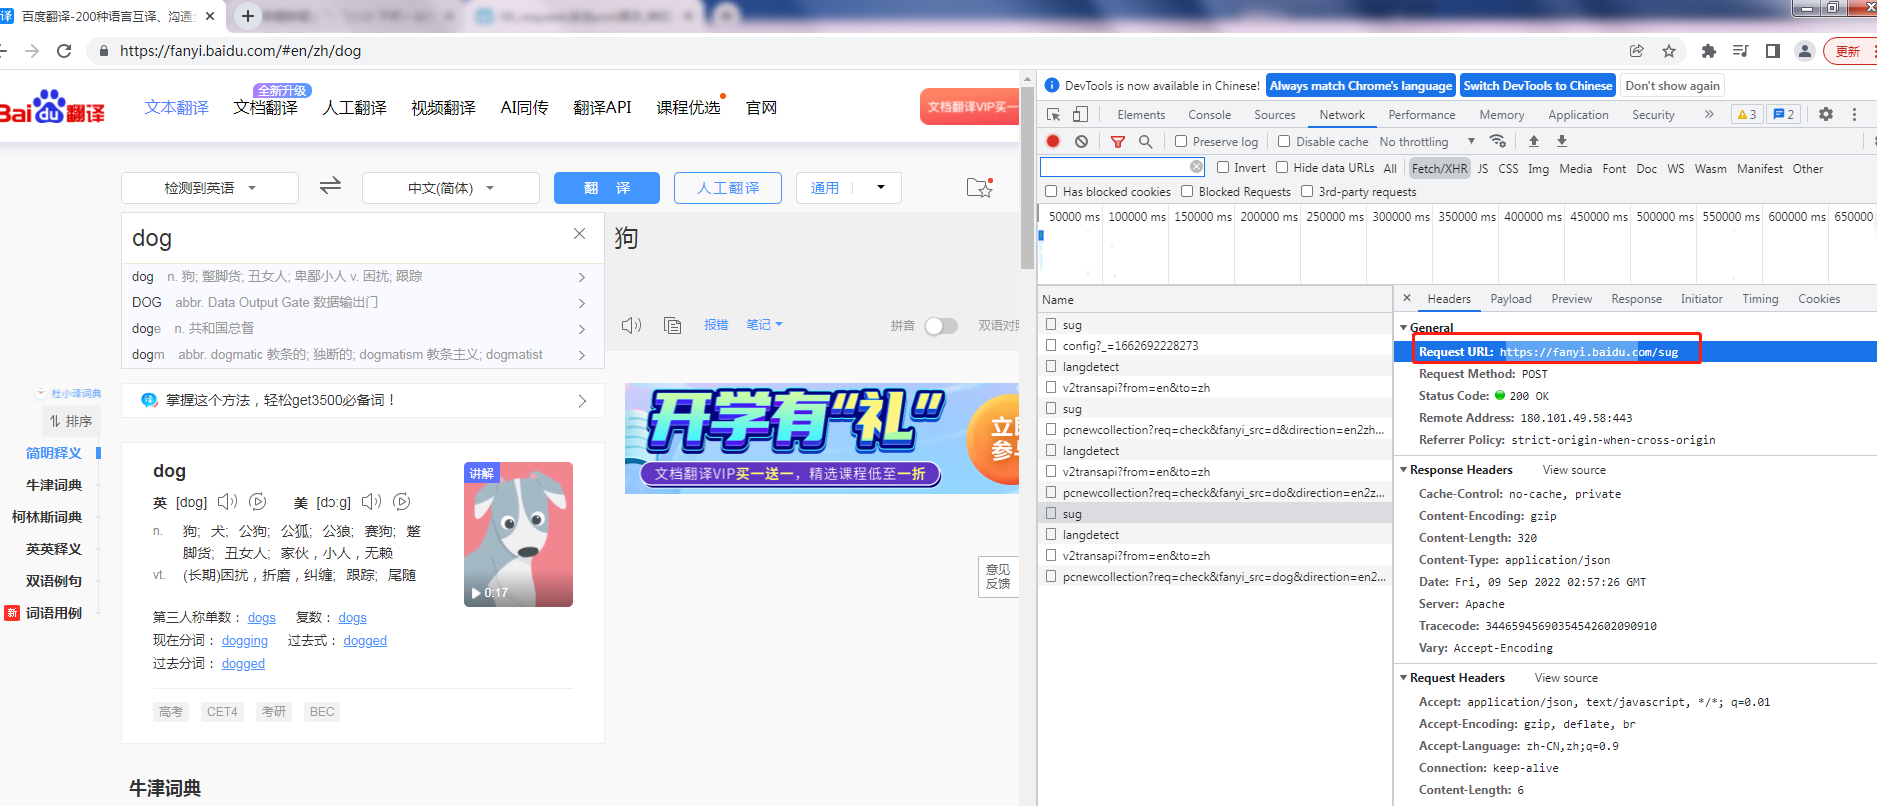Collapse the Response Headers section
1877x806 pixels.
click(1404, 469)
